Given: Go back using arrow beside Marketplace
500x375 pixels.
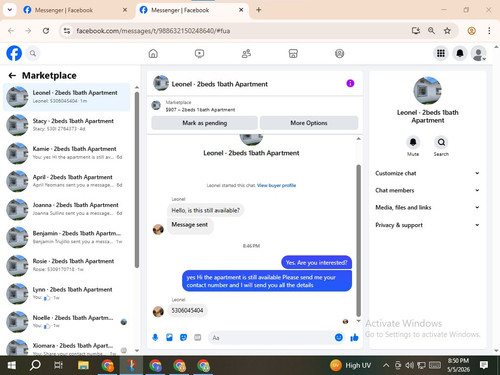Looking at the screenshot, I should pyautogui.click(x=12, y=76).
